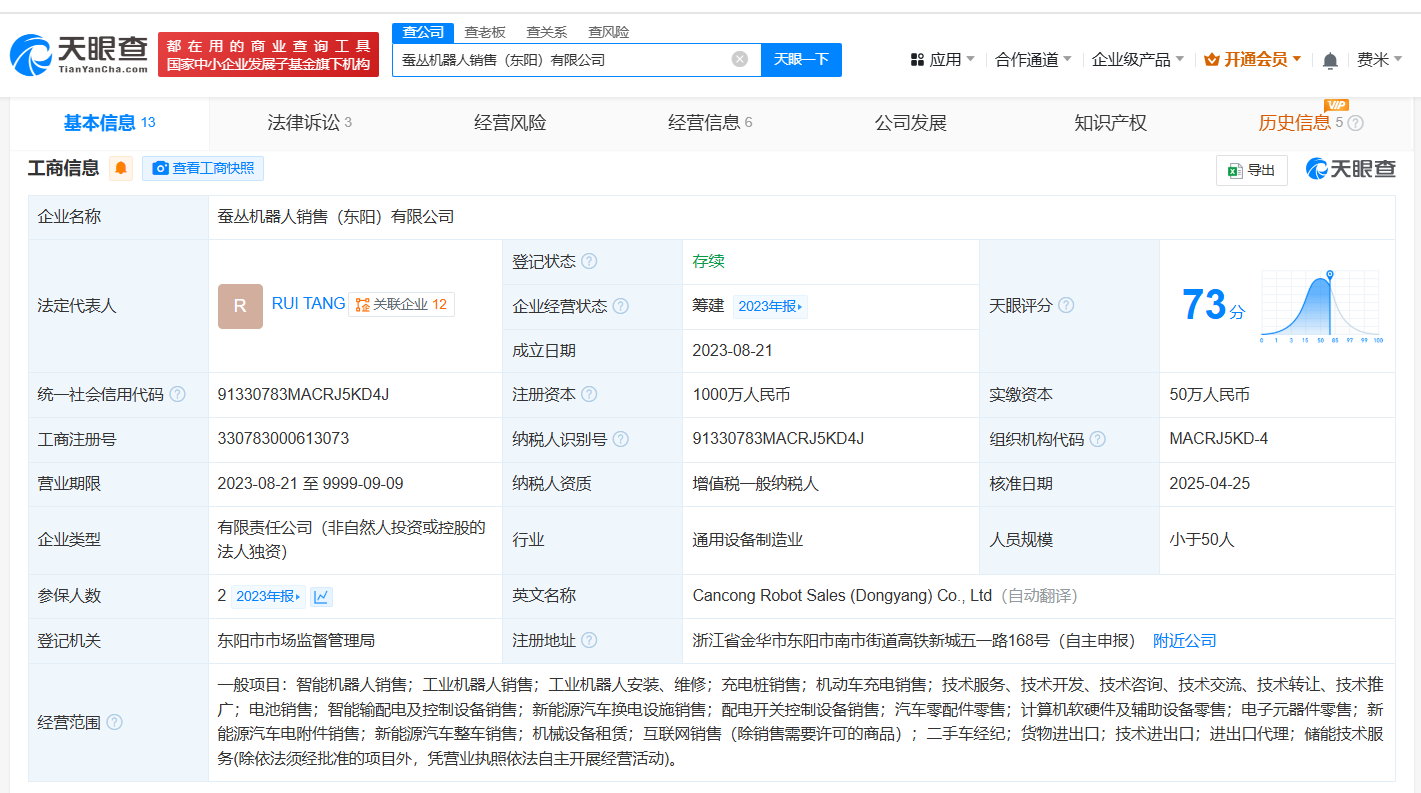The image size is (1421, 793).
Task: Click the help icon next to 注册地址
Action: pyautogui.click(x=589, y=640)
